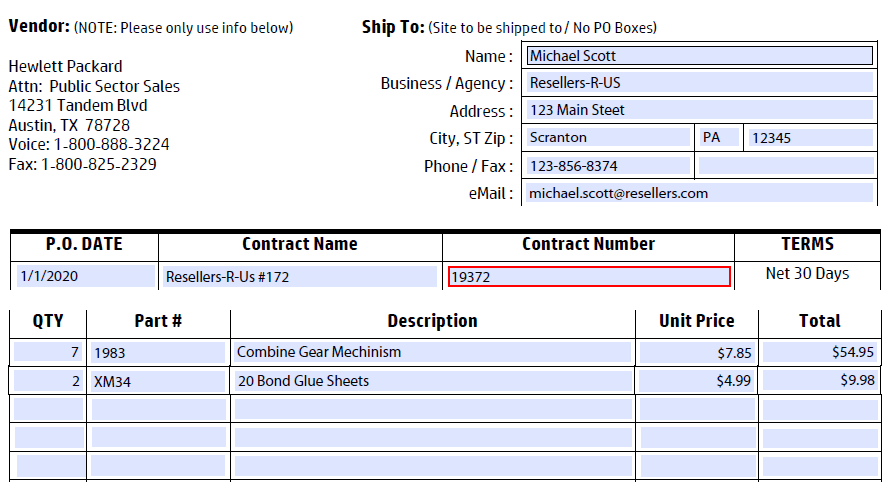Click the state field containing PA
The width and height of the screenshot is (893, 482).
[x=719, y=137]
